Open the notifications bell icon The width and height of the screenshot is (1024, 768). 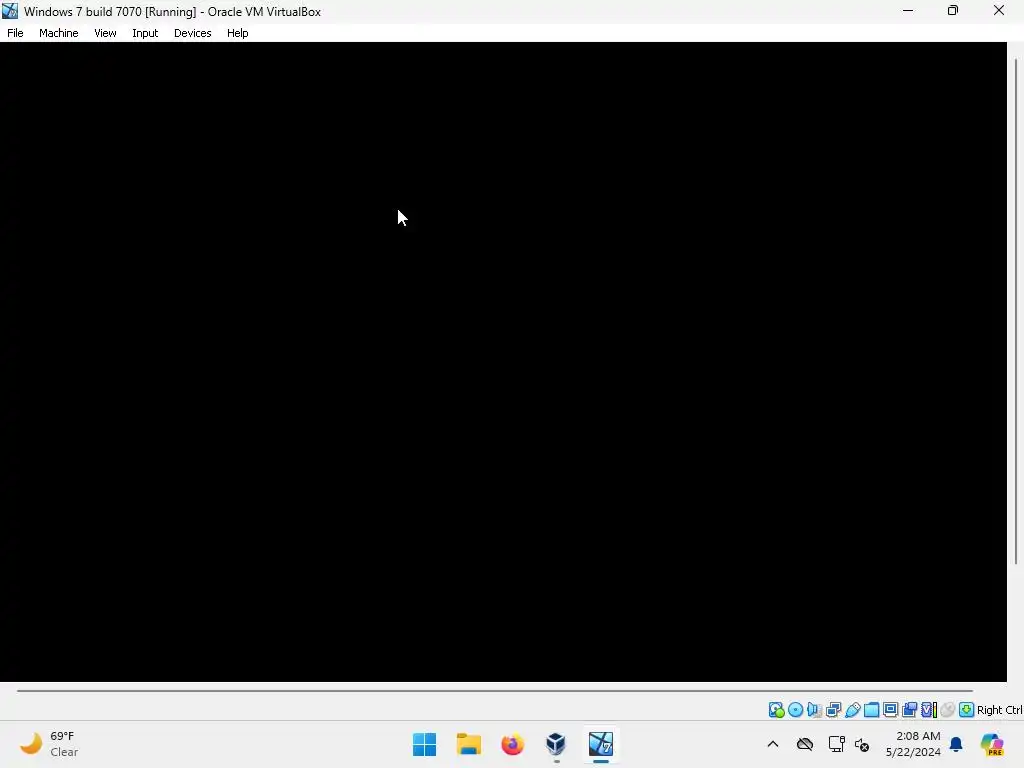point(956,744)
